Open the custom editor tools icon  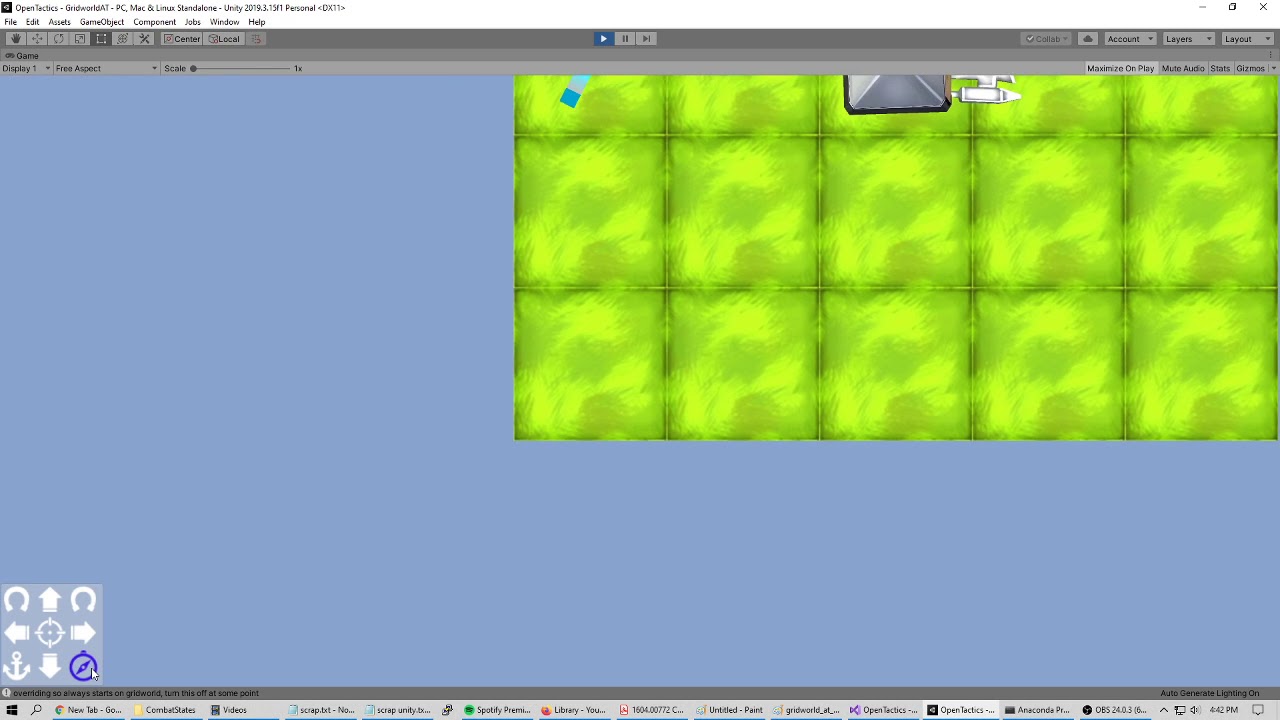143,38
